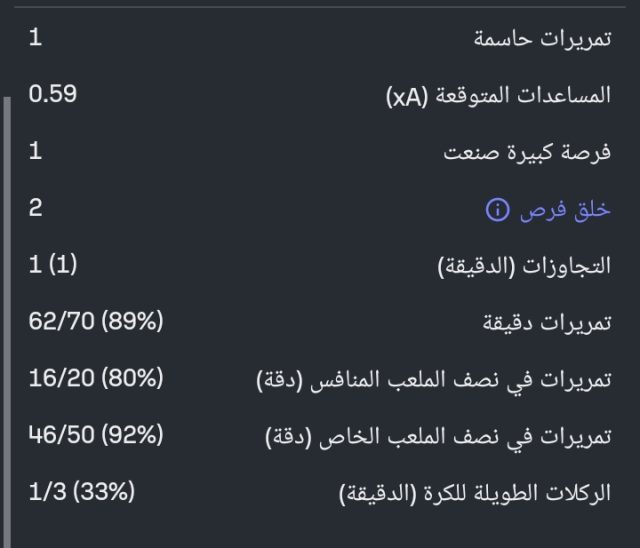Click the info icon beside خلق فرص
The height and width of the screenshot is (548, 640).
pyautogui.click(x=495, y=210)
